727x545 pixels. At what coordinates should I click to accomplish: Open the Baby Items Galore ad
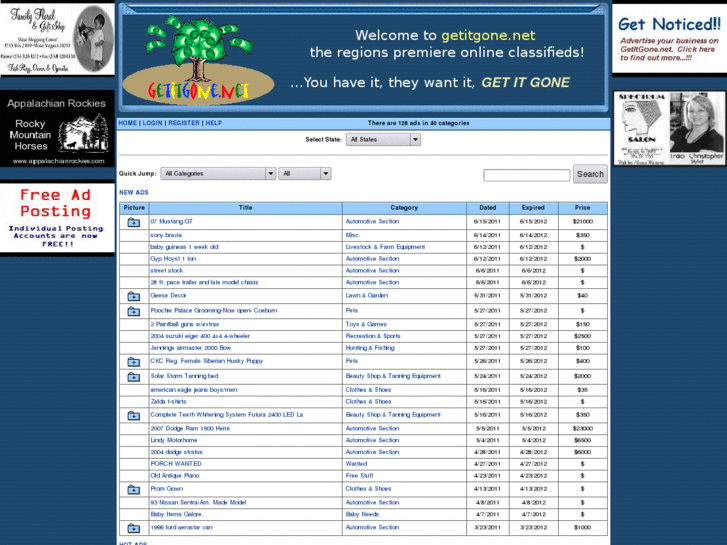coord(177,514)
